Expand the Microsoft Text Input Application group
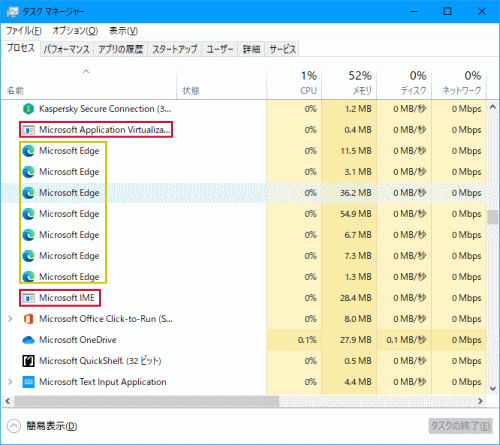The width and height of the screenshot is (500, 445). tap(10, 382)
